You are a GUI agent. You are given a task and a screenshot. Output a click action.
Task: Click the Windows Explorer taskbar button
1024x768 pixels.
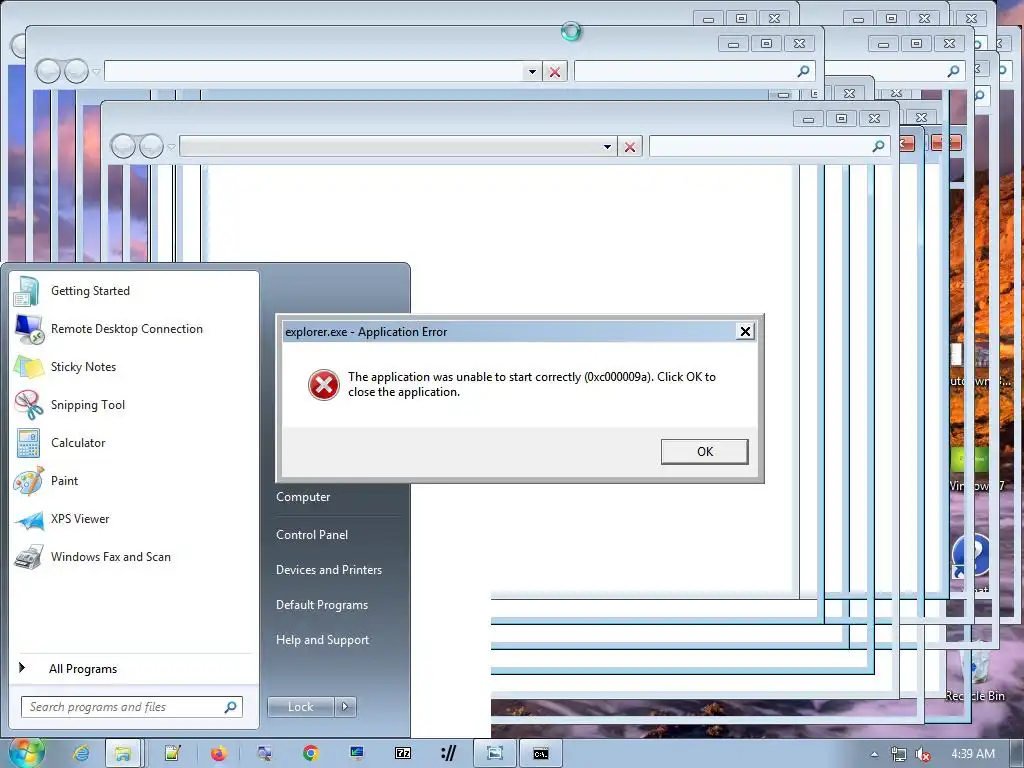coord(123,754)
